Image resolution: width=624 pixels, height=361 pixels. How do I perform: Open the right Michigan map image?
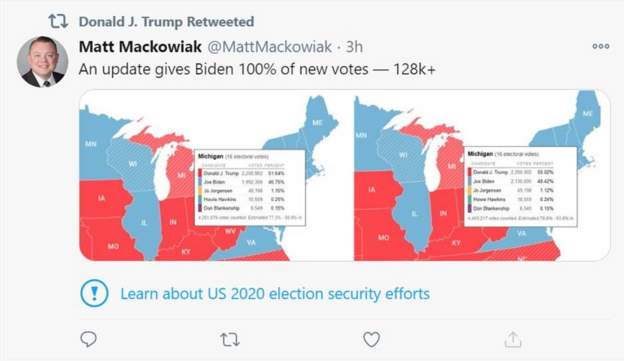click(x=482, y=176)
